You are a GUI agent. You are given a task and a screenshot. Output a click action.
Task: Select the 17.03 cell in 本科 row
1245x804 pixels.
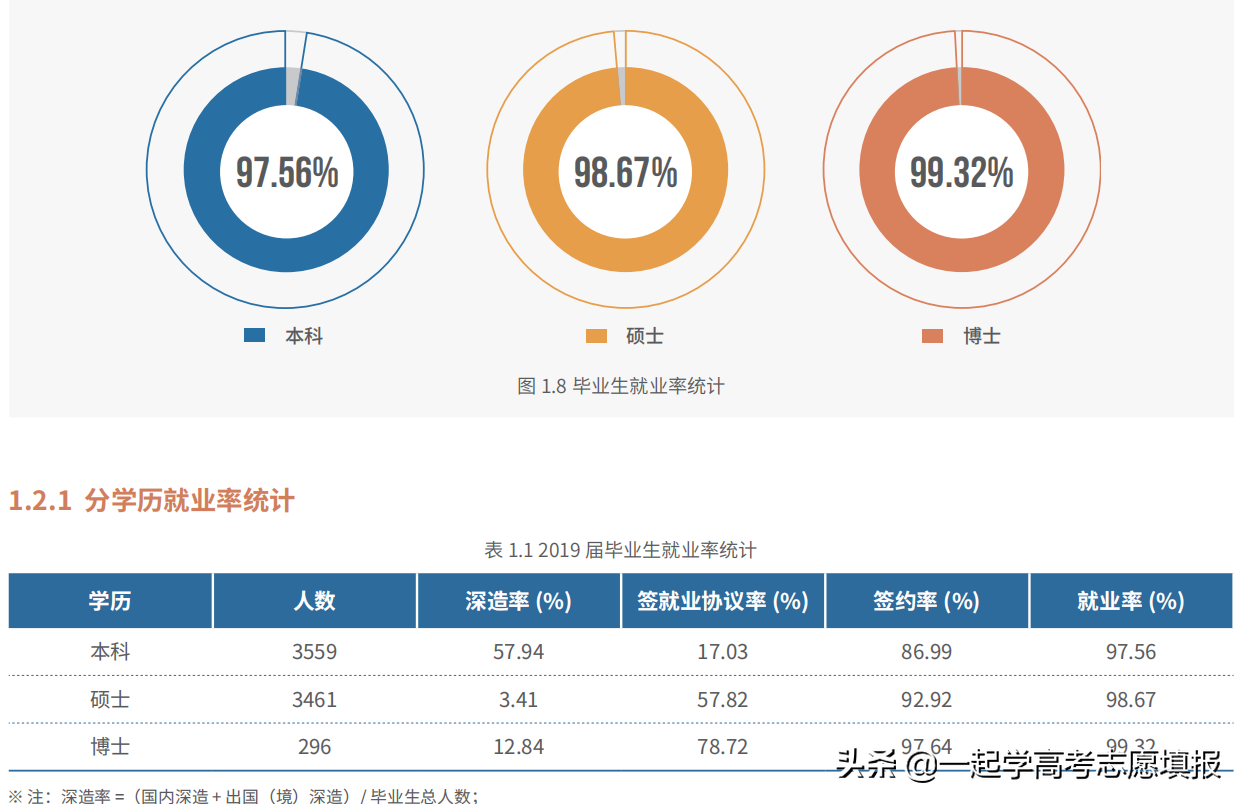(x=723, y=652)
